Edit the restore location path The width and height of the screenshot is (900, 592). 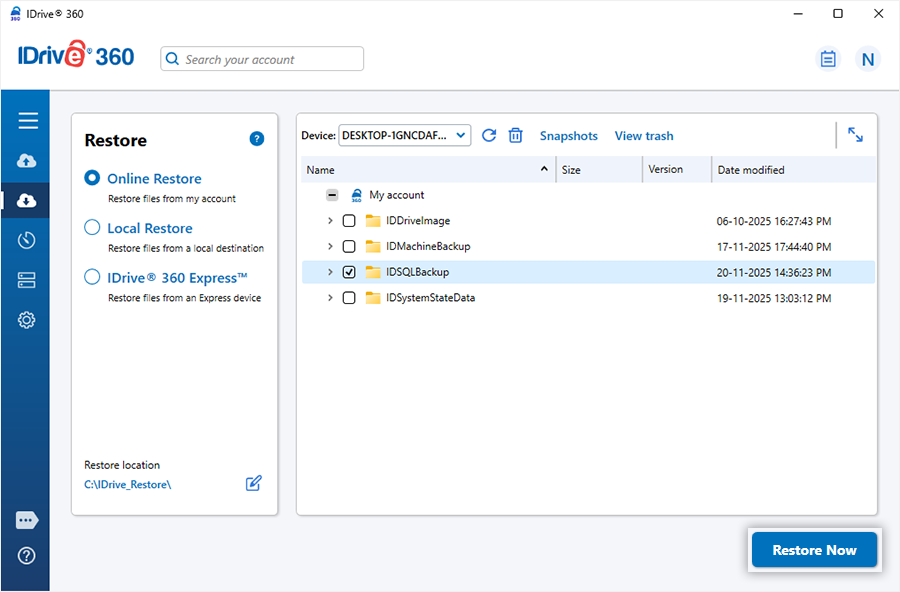point(254,484)
